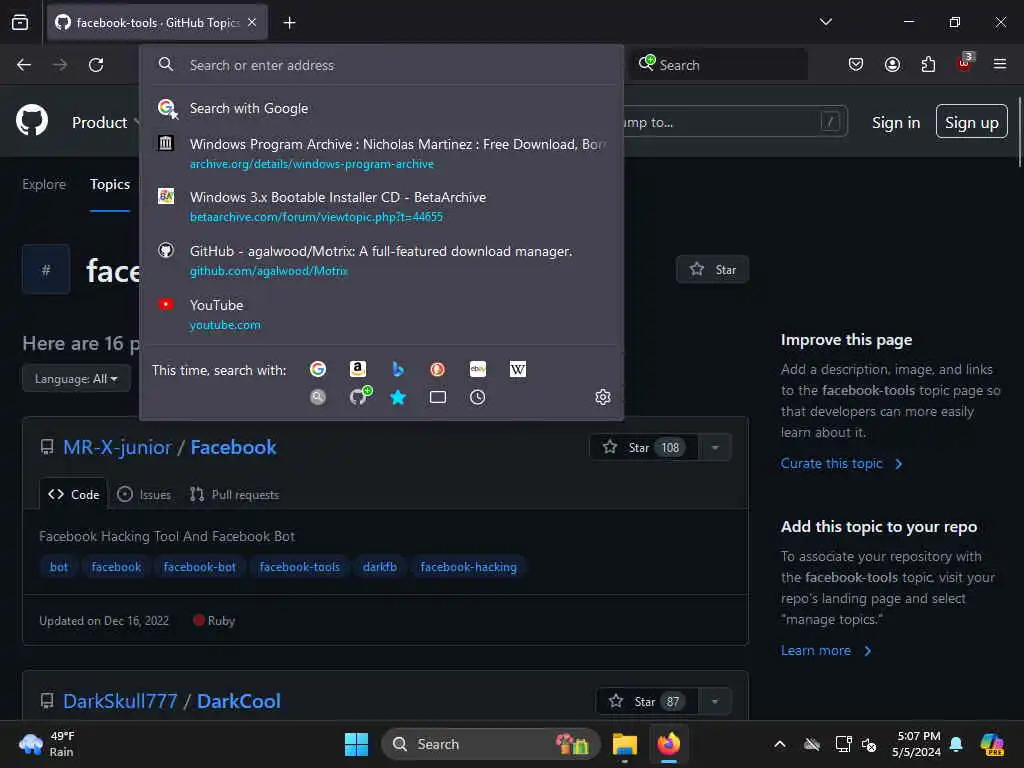Open uBlock Origin extension icon
The image size is (1024, 768).
[x=965, y=63]
